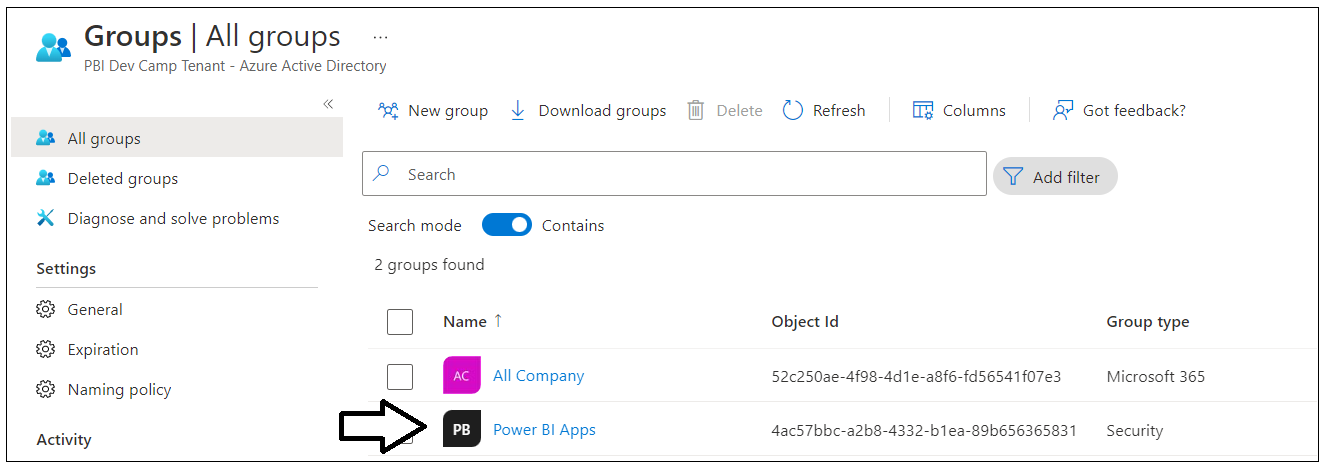The image size is (1325, 469).
Task: Open the All groups menu item
Action: pyautogui.click(x=177, y=138)
